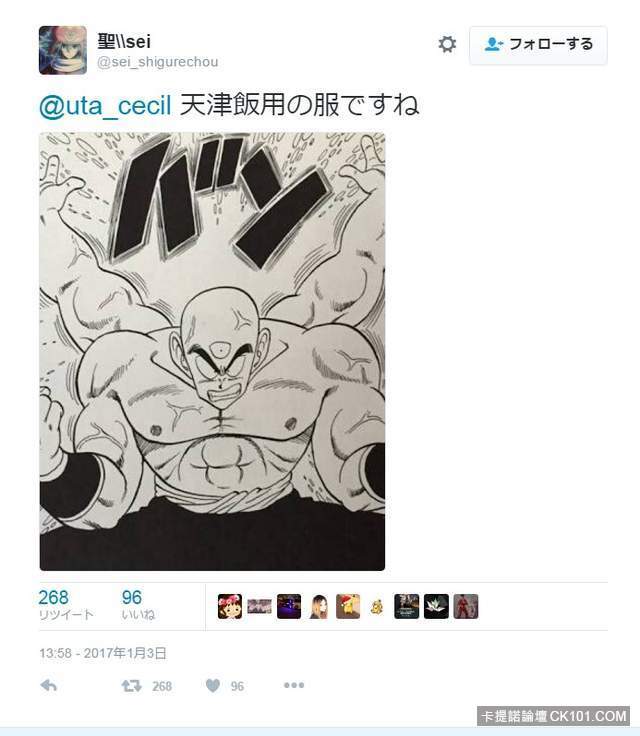The image size is (640, 736).
Task: Click the フォローする follow button
Action: pyautogui.click(x=538, y=45)
